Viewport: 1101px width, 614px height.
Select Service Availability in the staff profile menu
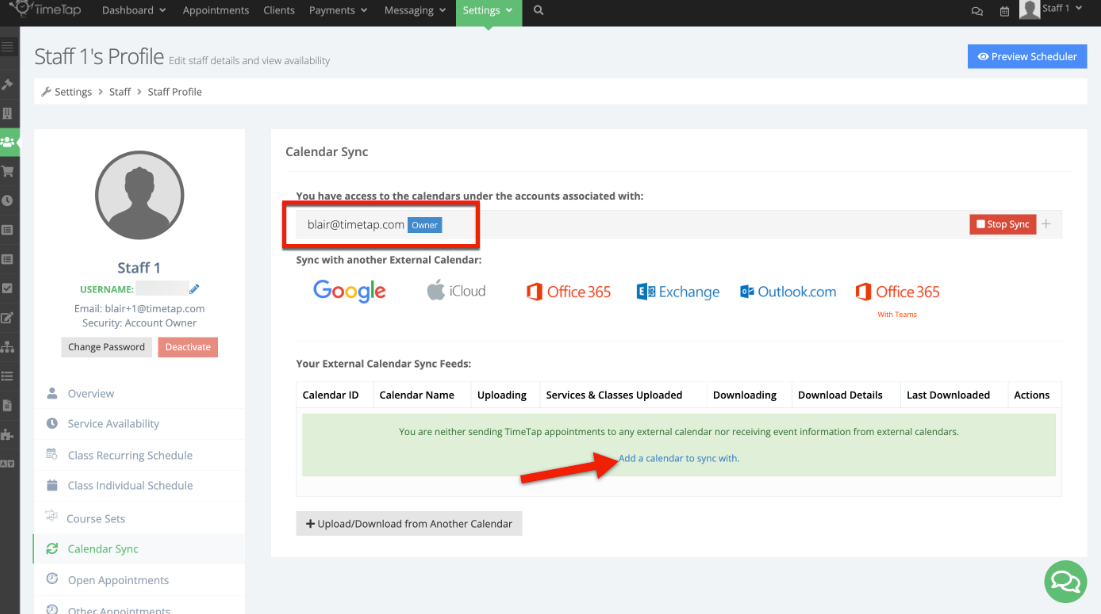110,423
